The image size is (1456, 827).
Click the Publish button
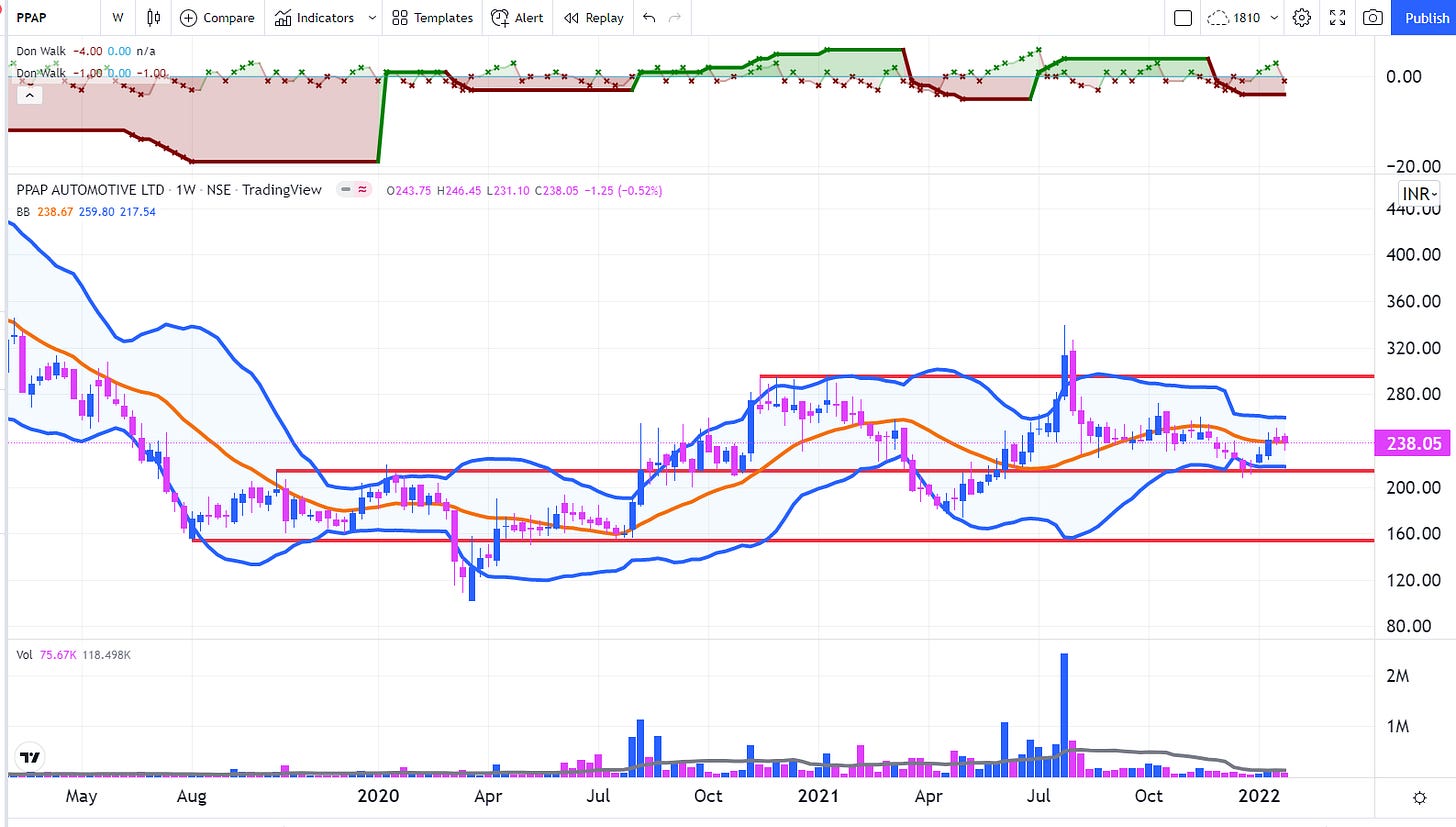(x=1424, y=17)
